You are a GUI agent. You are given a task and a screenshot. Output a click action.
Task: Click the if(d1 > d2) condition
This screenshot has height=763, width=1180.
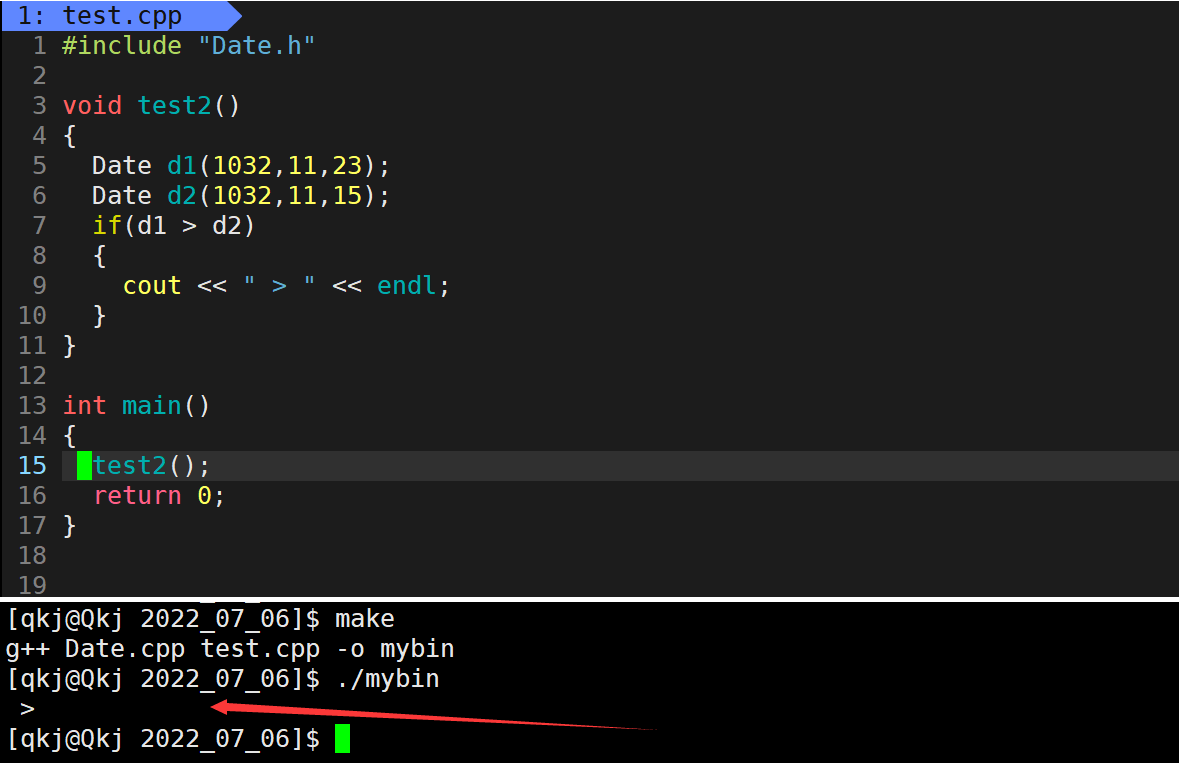pyautogui.click(x=174, y=226)
